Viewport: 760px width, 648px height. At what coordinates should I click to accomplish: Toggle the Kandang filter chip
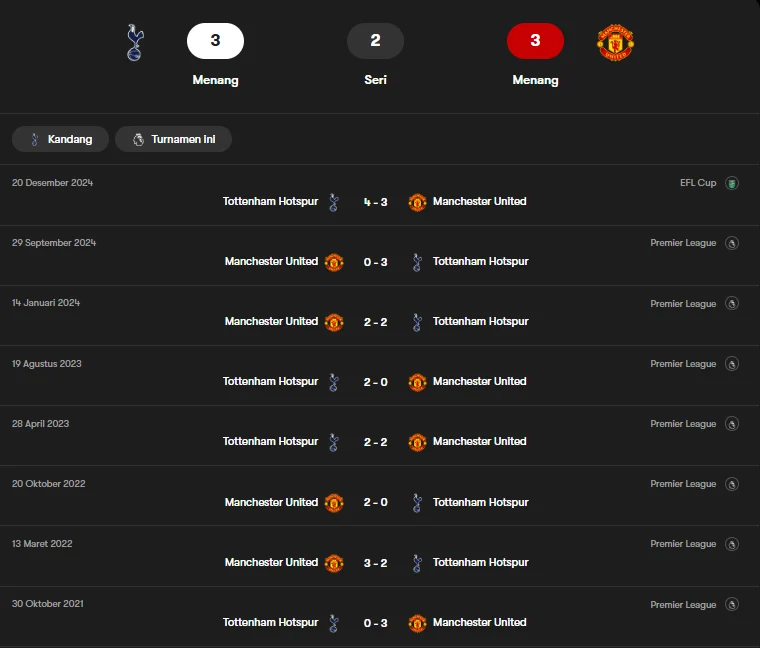click(x=59, y=139)
